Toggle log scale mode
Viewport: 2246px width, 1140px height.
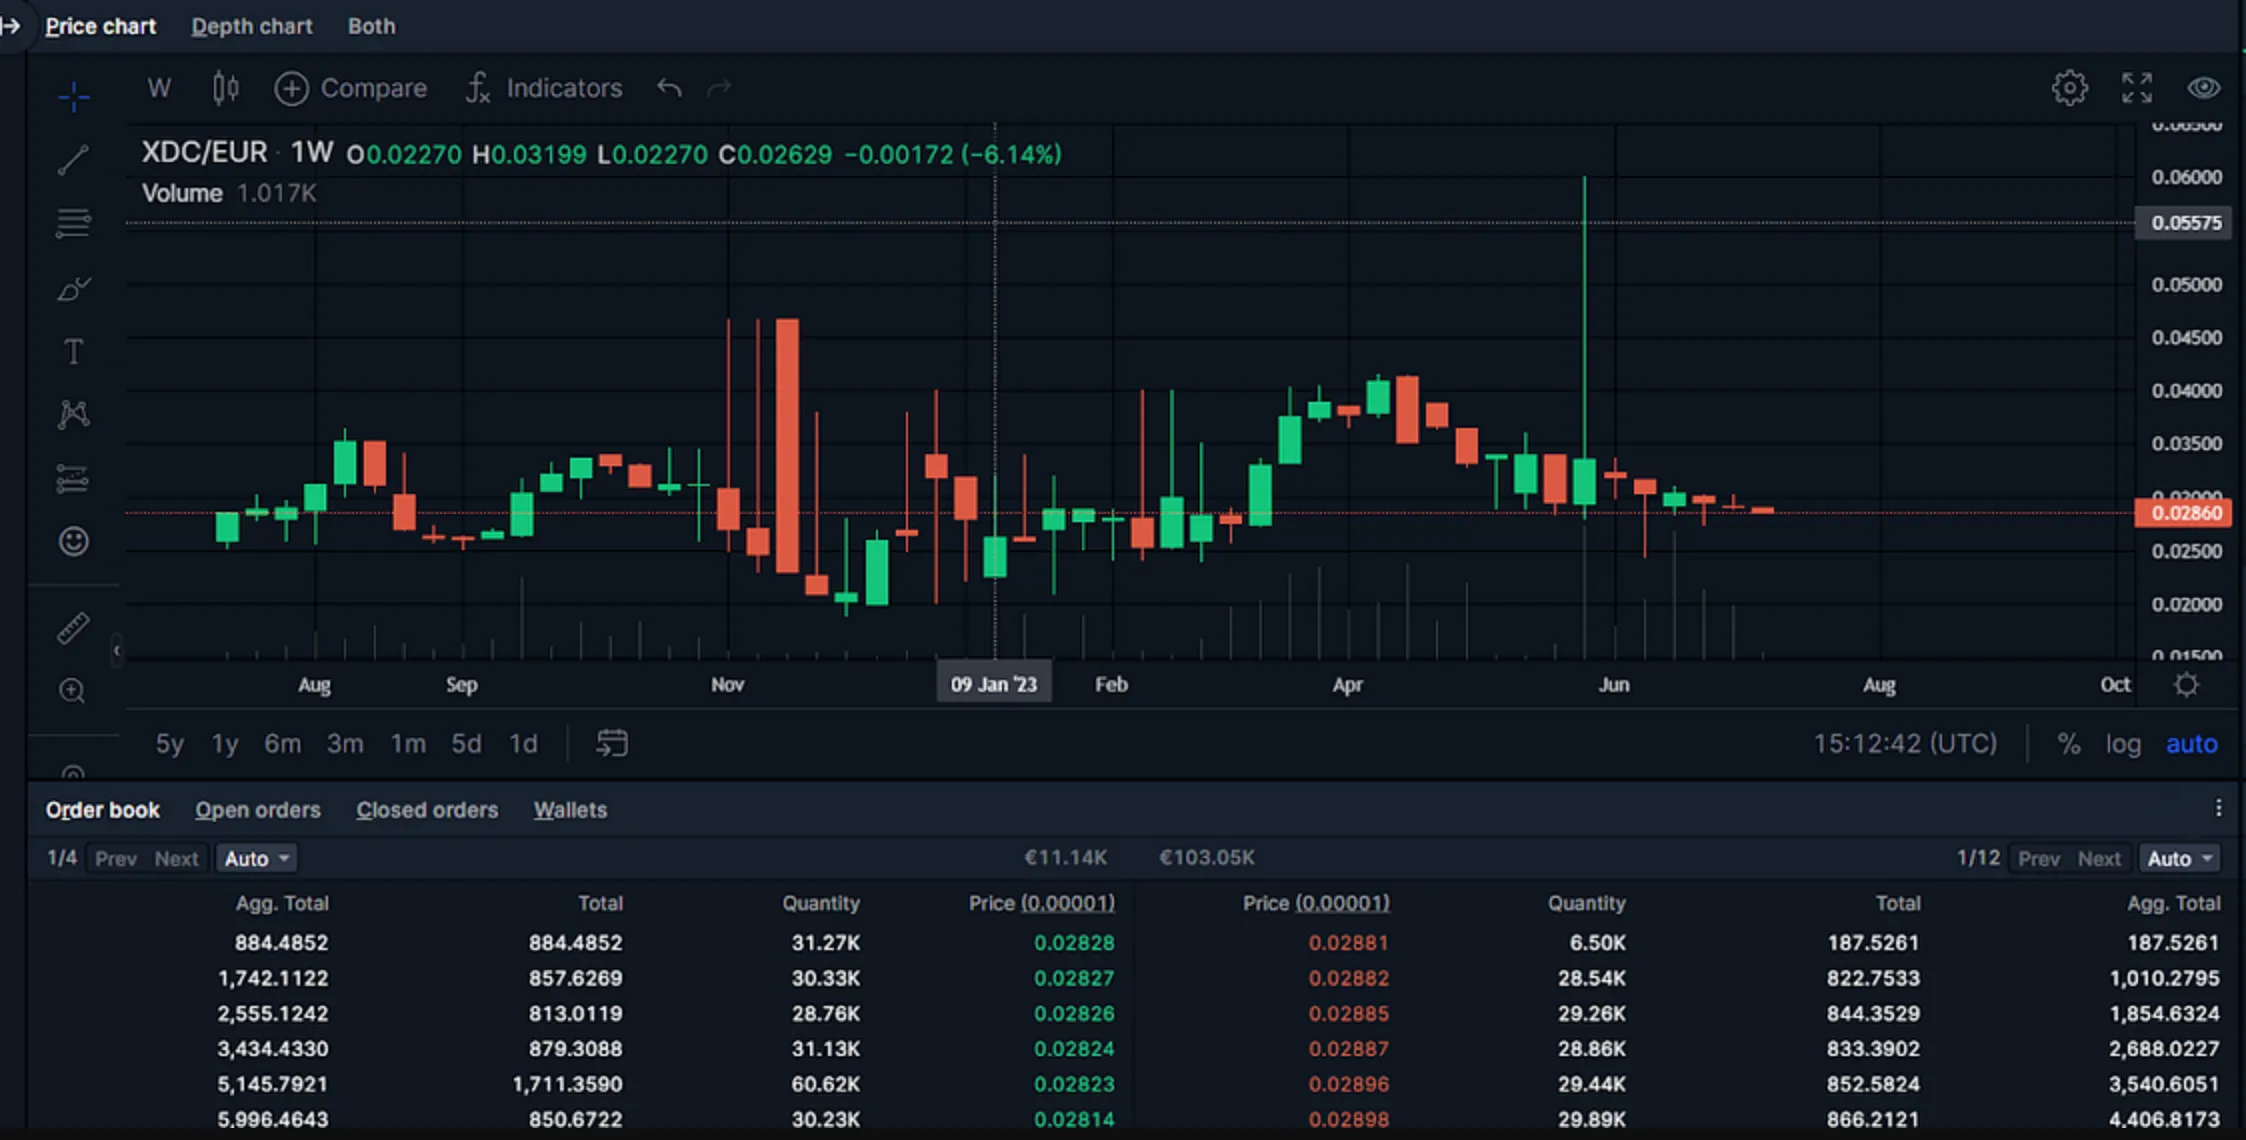pos(2123,744)
